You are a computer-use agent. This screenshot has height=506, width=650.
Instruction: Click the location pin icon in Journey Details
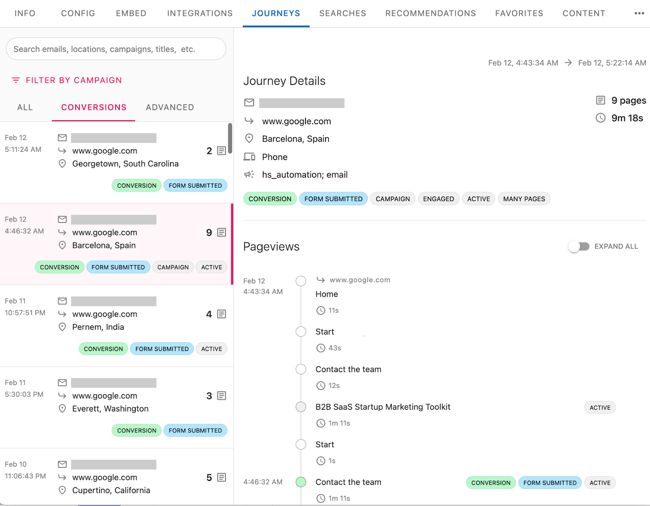pyautogui.click(x=249, y=138)
